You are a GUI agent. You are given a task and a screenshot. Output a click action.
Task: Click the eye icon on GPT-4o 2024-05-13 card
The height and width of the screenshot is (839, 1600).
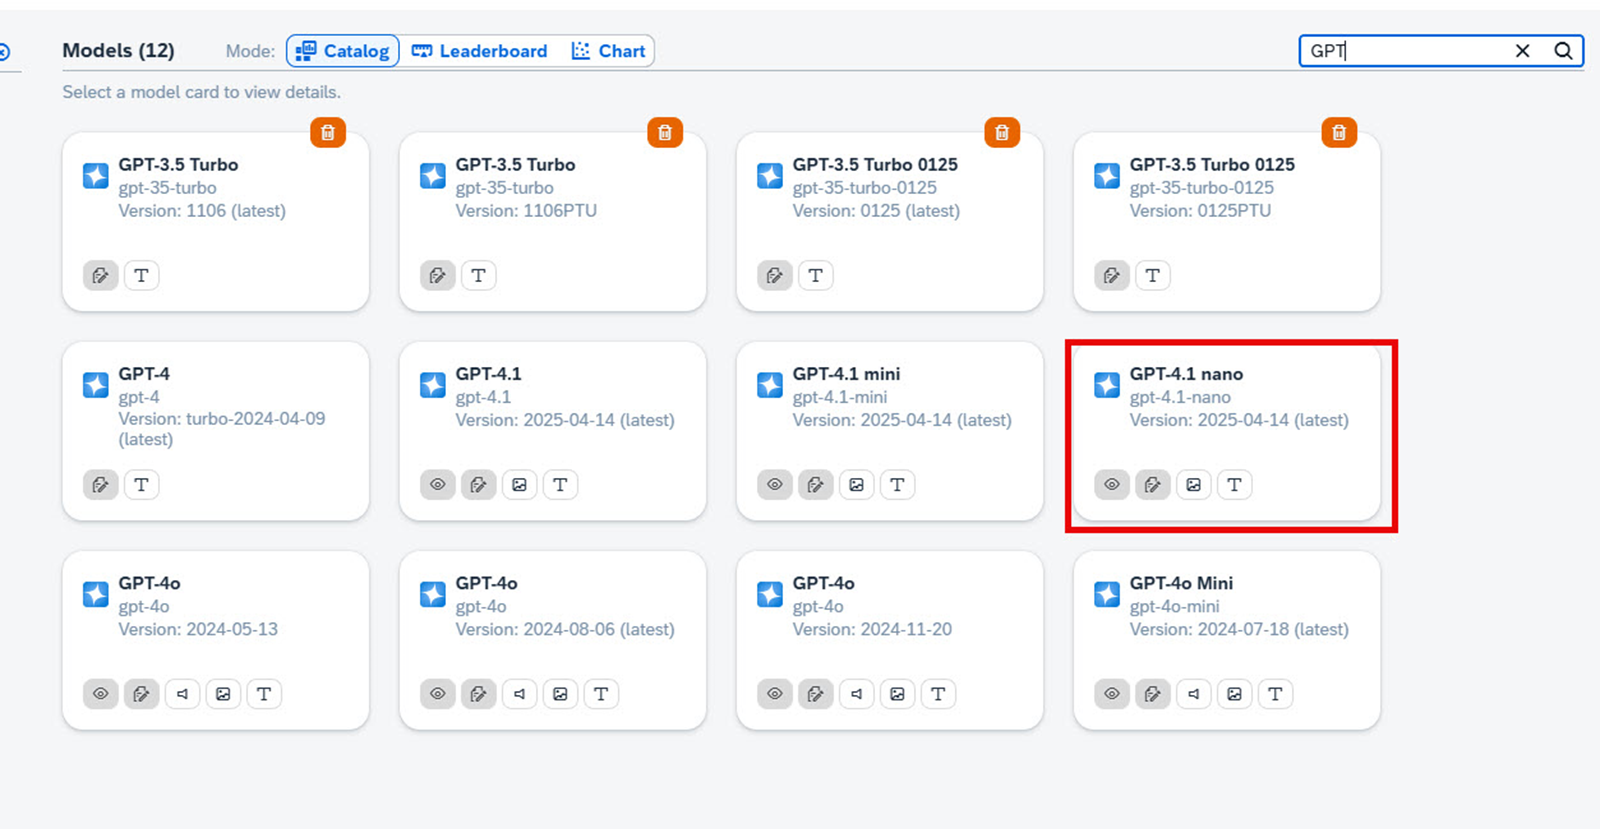(100, 694)
